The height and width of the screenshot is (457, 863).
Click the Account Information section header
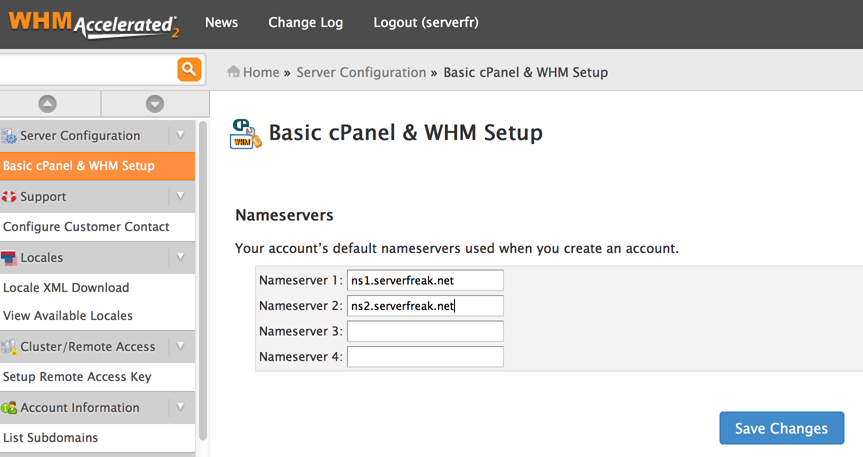pos(97,408)
